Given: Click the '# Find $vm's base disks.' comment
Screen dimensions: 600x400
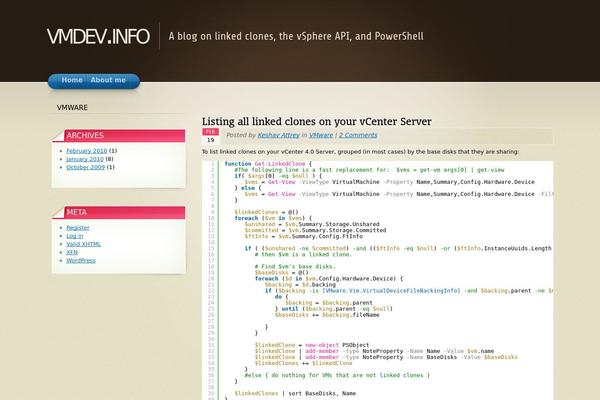Looking at the screenshot, I should tap(295, 266).
